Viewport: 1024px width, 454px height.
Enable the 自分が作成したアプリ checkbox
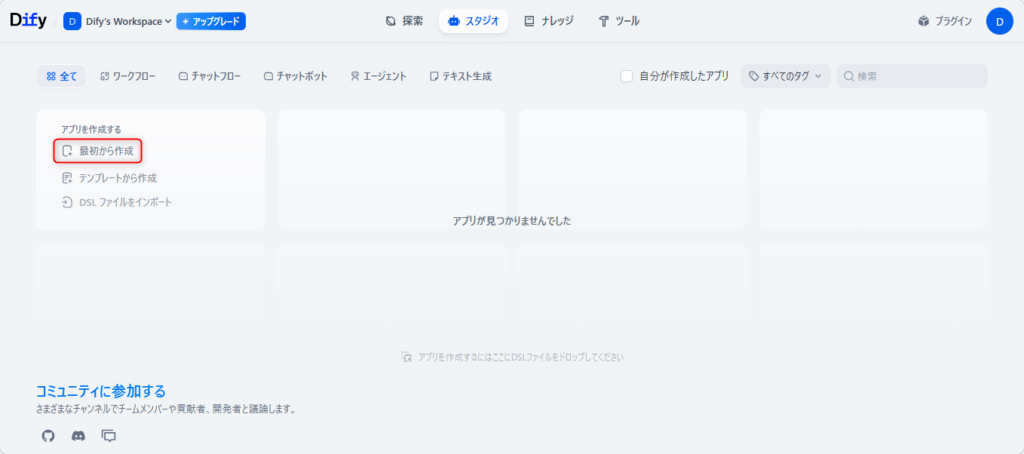[626, 76]
